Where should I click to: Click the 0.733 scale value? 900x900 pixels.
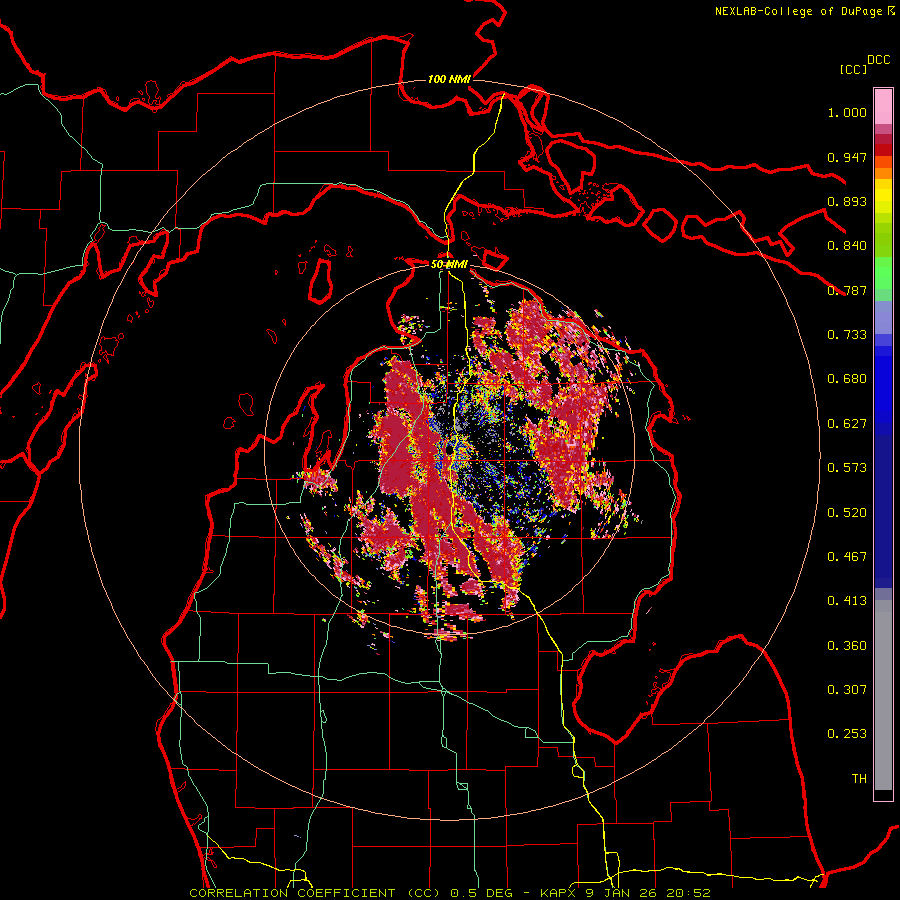click(847, 335)
